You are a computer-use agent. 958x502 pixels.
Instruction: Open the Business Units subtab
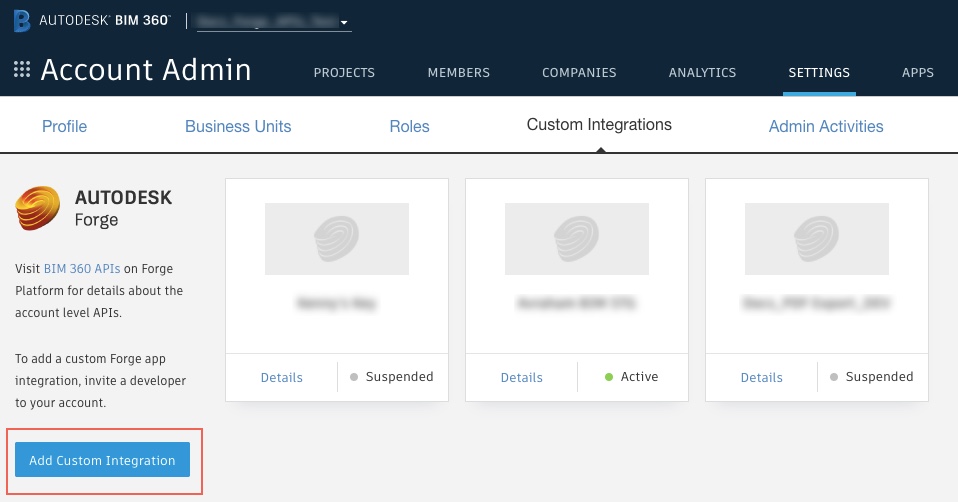[238, 127]
